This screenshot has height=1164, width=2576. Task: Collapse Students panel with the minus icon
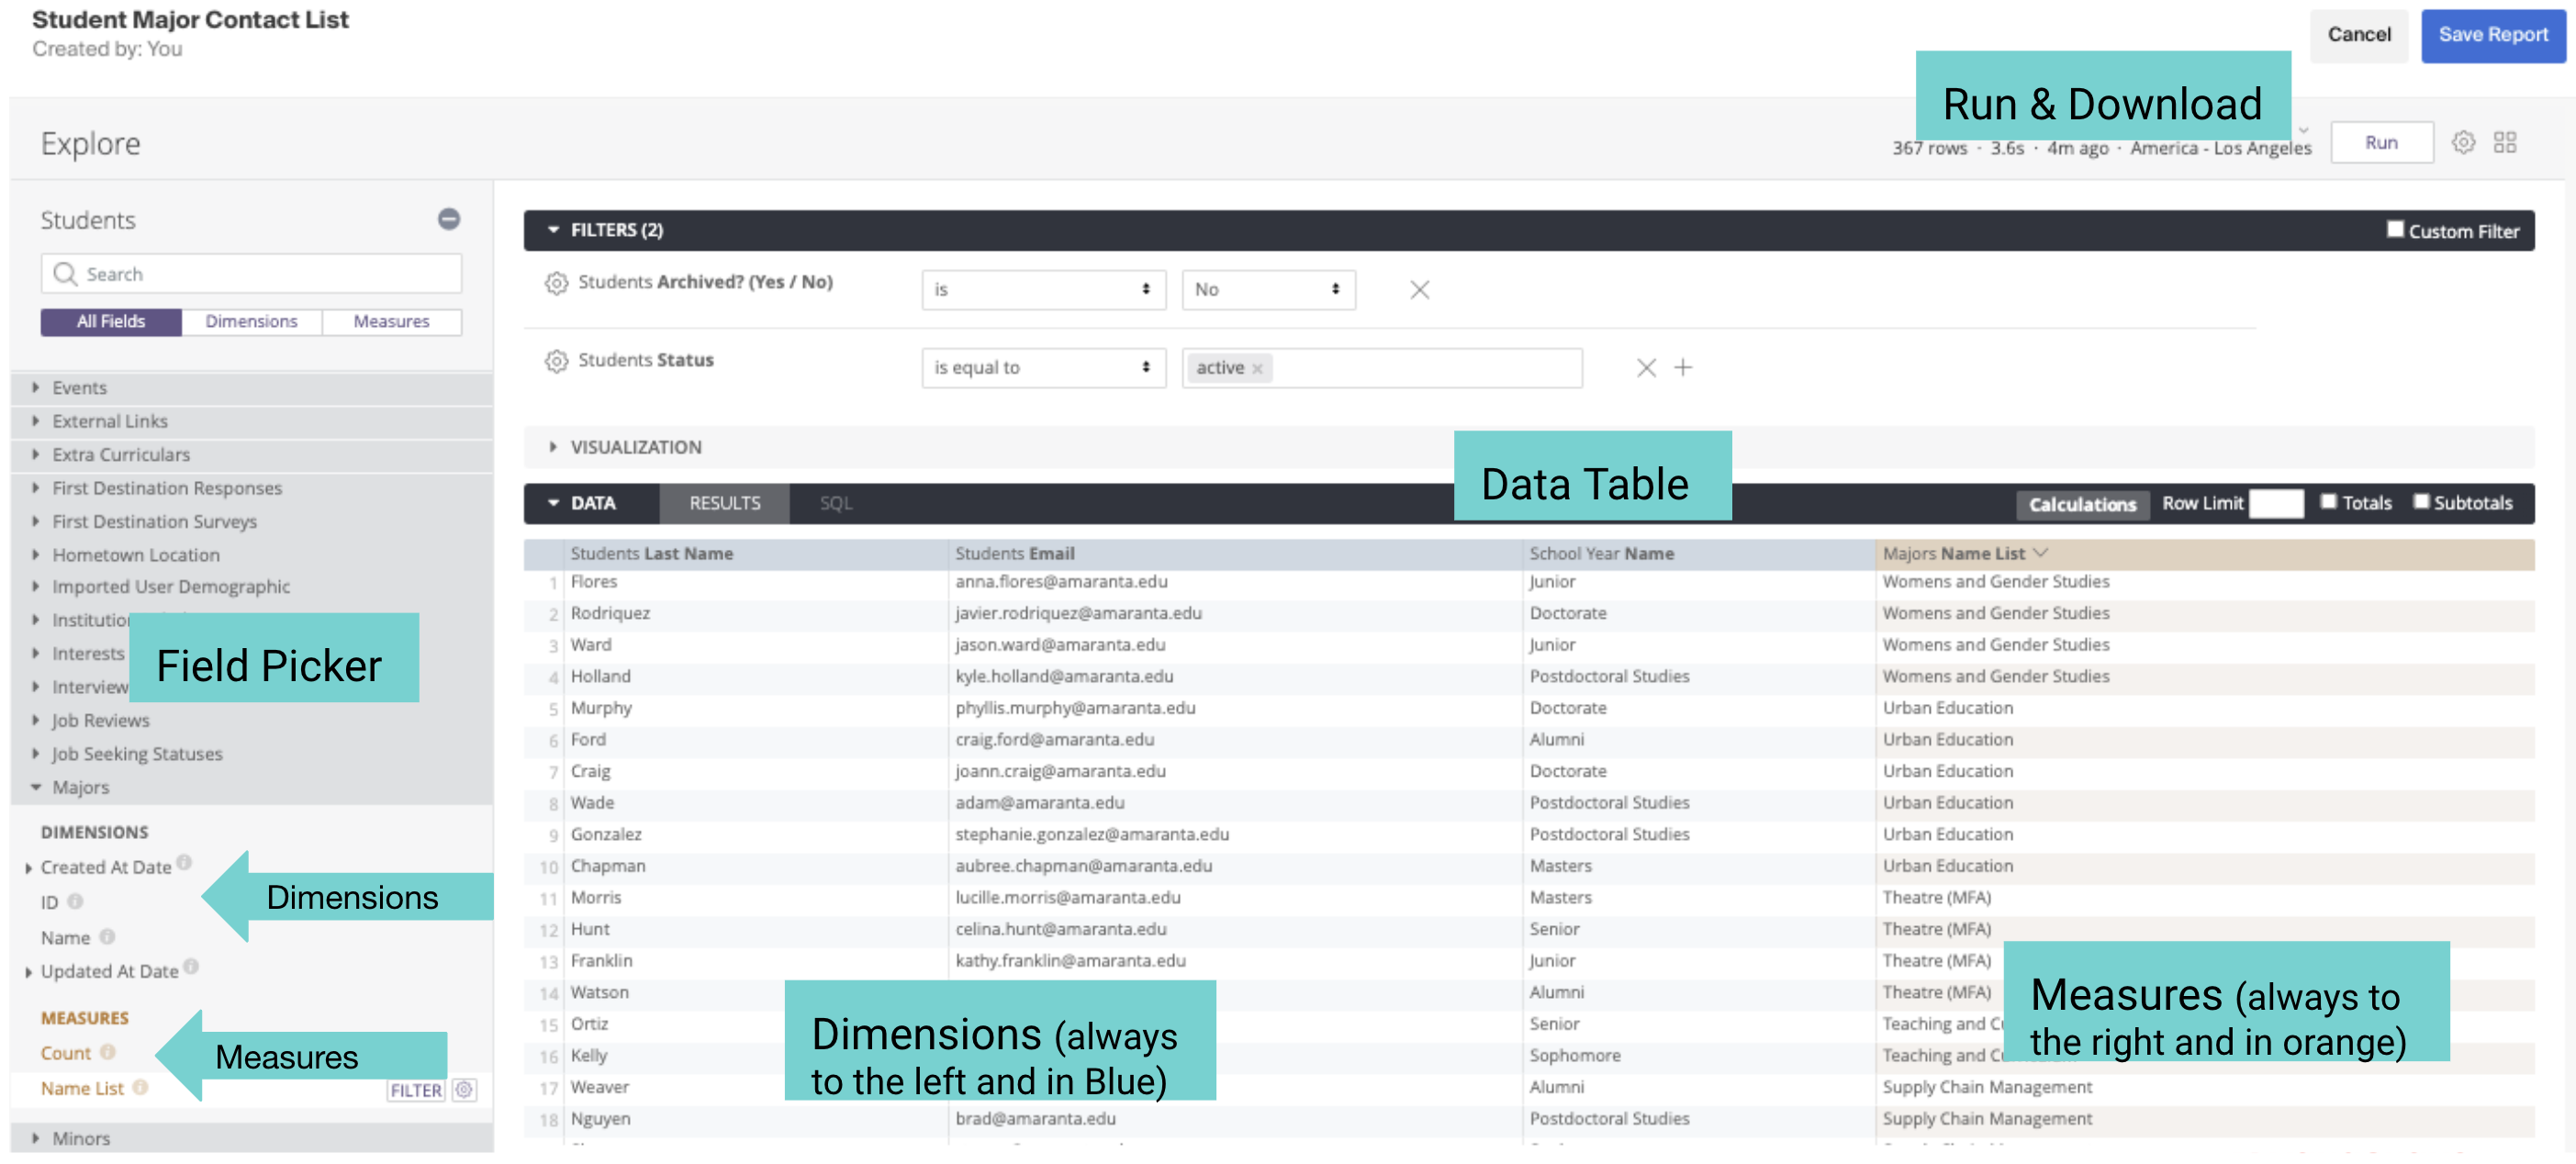tap(449, 219)
